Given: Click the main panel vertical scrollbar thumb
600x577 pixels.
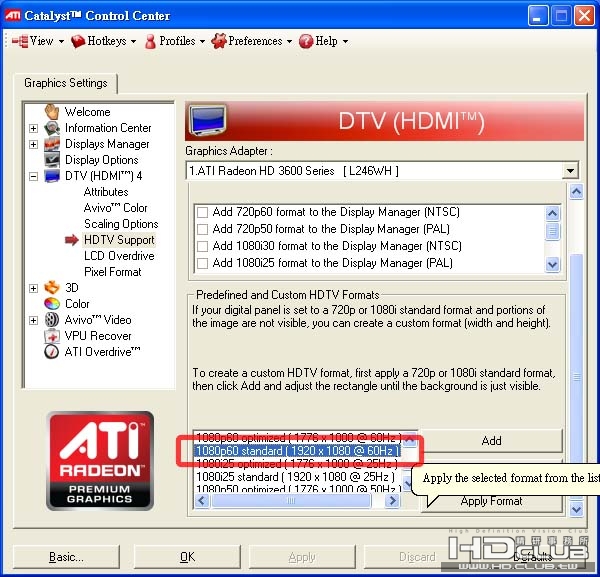Looking at the screenshot, I should pyautogui.click(x=576, y=377).
